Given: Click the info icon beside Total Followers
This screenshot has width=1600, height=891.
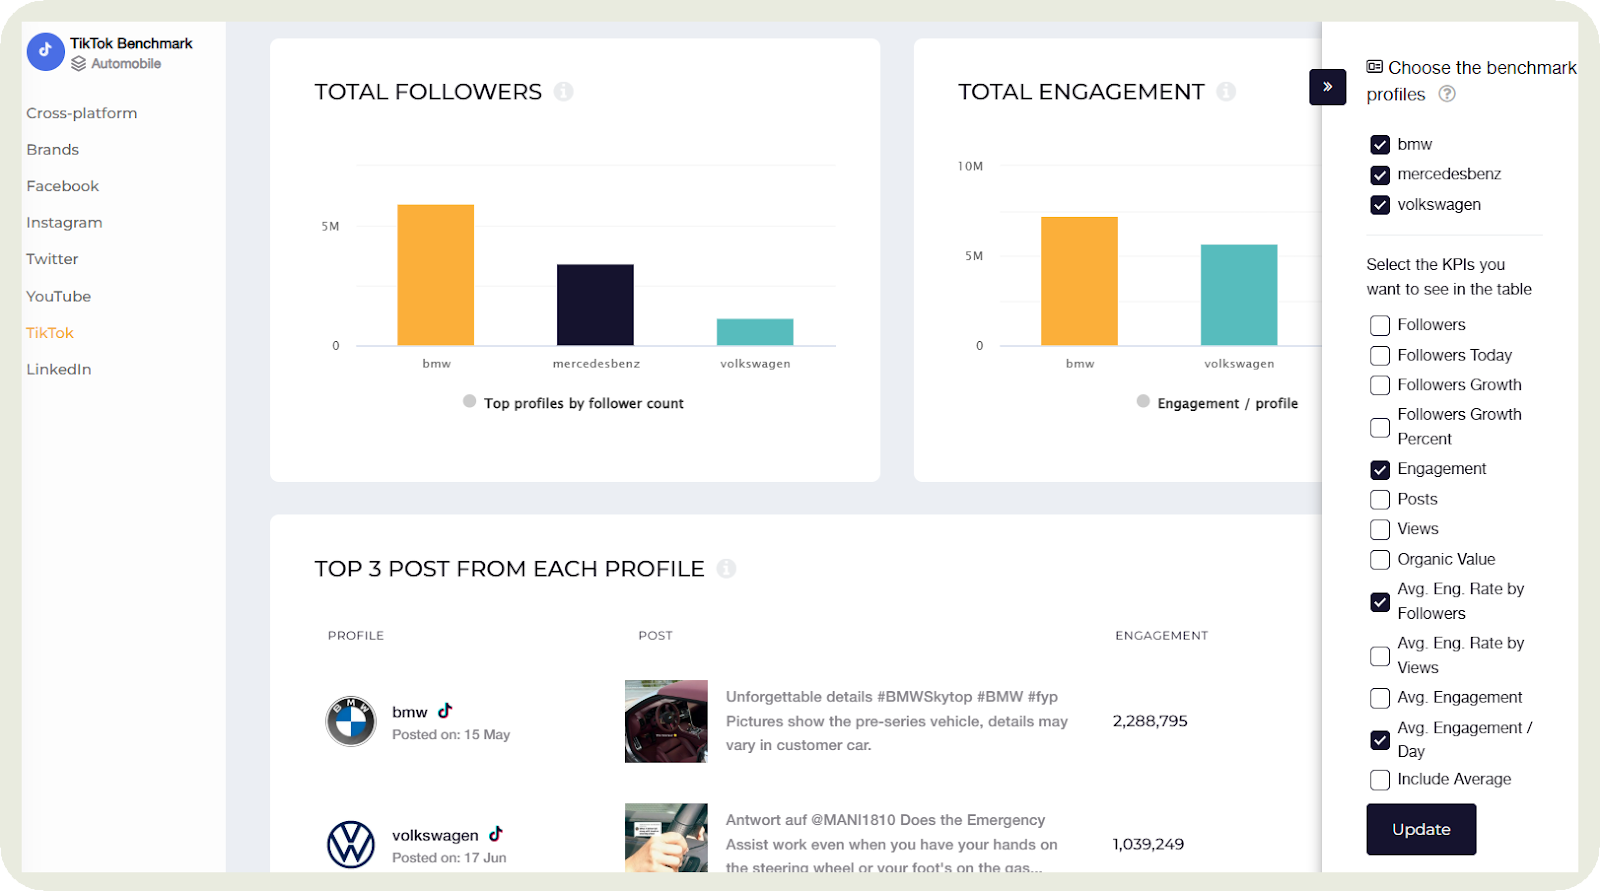Looking at the screenshot, I should tap(564, 92).
